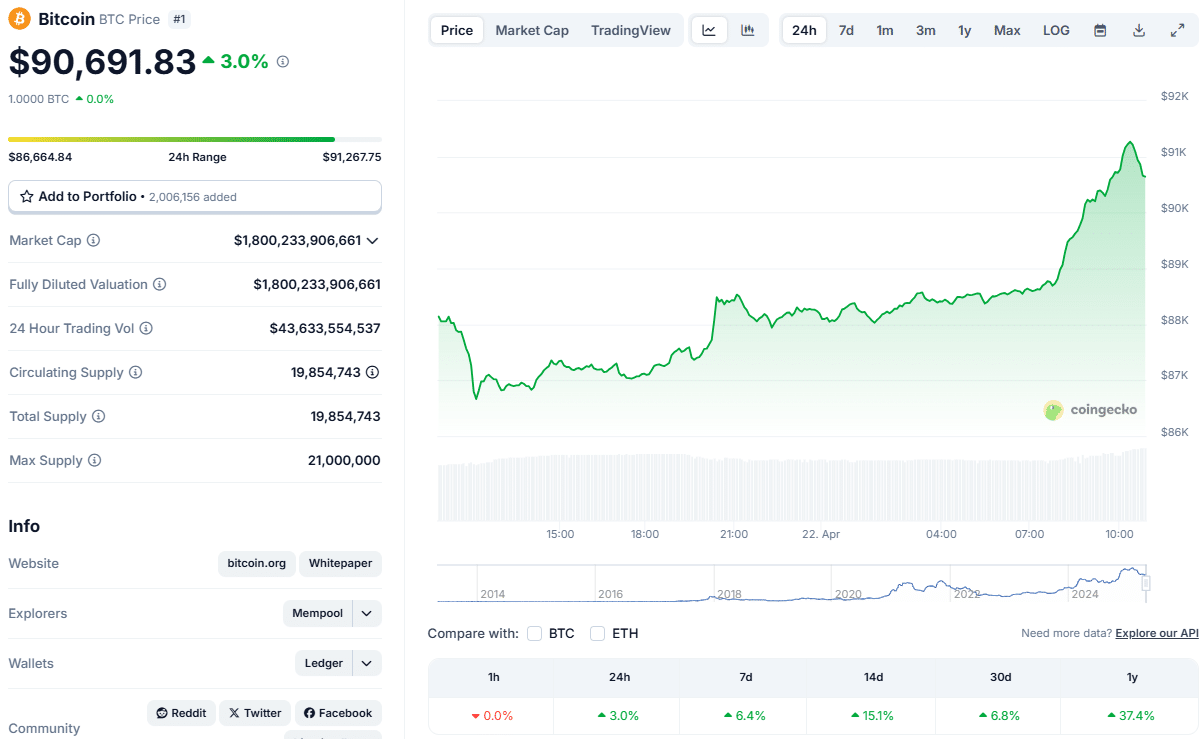1202x739 pixels.
Task: Select the 1y time range tab
Action: coord(965,30)
